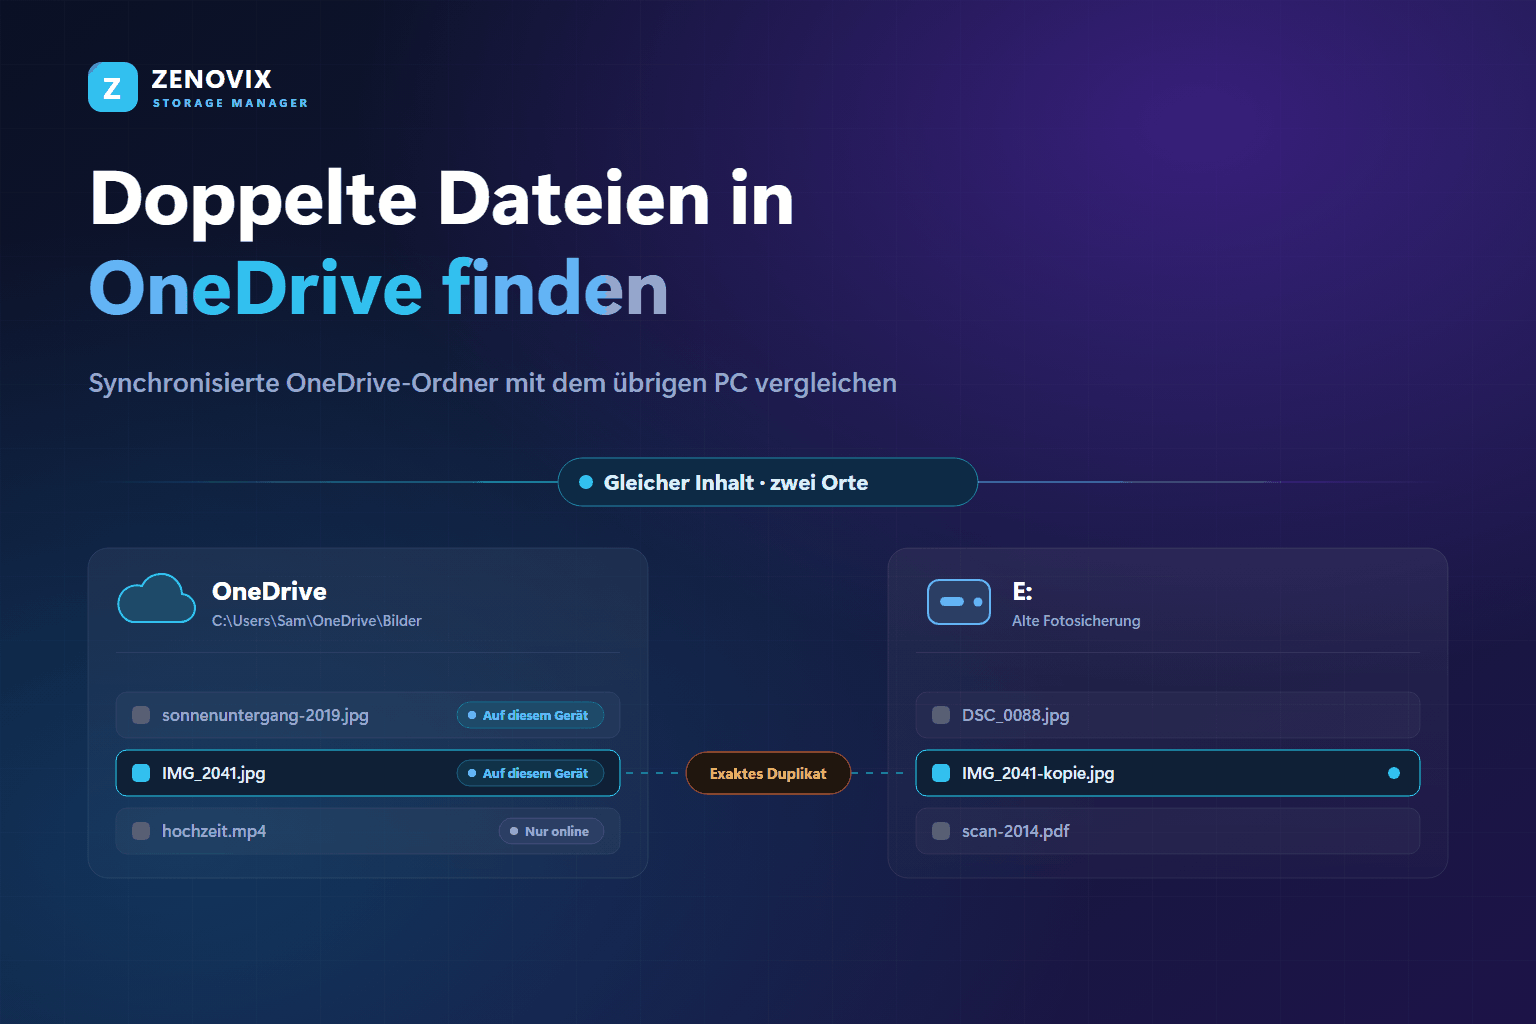Click the subtitle 'Synchronisierte OneDrive-Ordner mit dem übrigen PC vergleichen'
The width and height of the screenshot is (1536, 1024).
click(x=492, y=383)
